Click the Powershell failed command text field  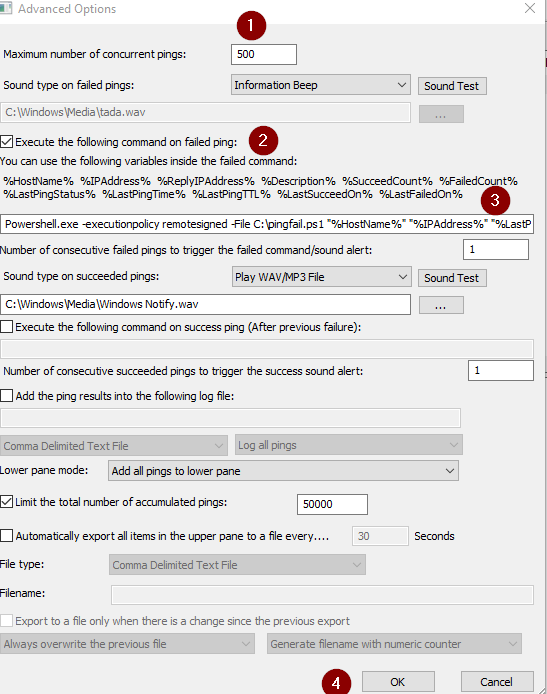point(267,224)
